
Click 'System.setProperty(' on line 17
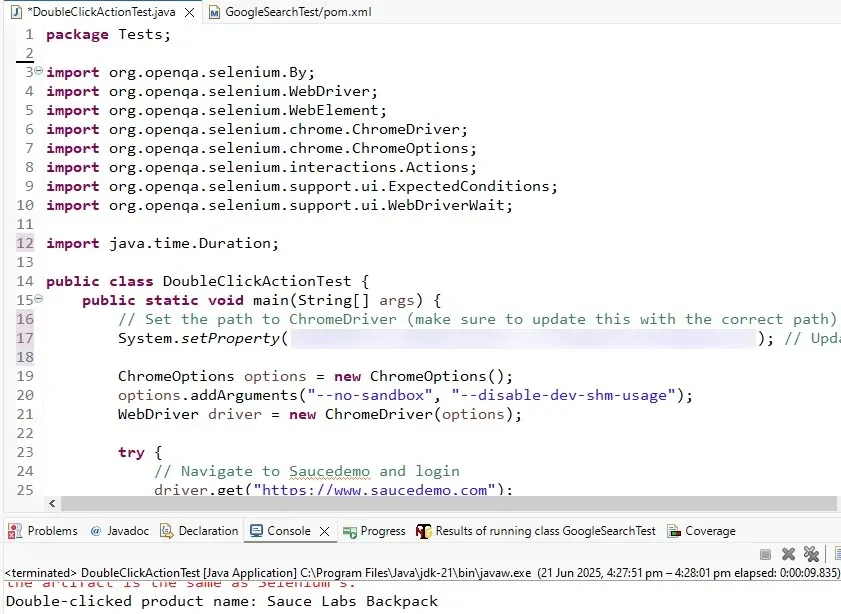tap(203, 338)
